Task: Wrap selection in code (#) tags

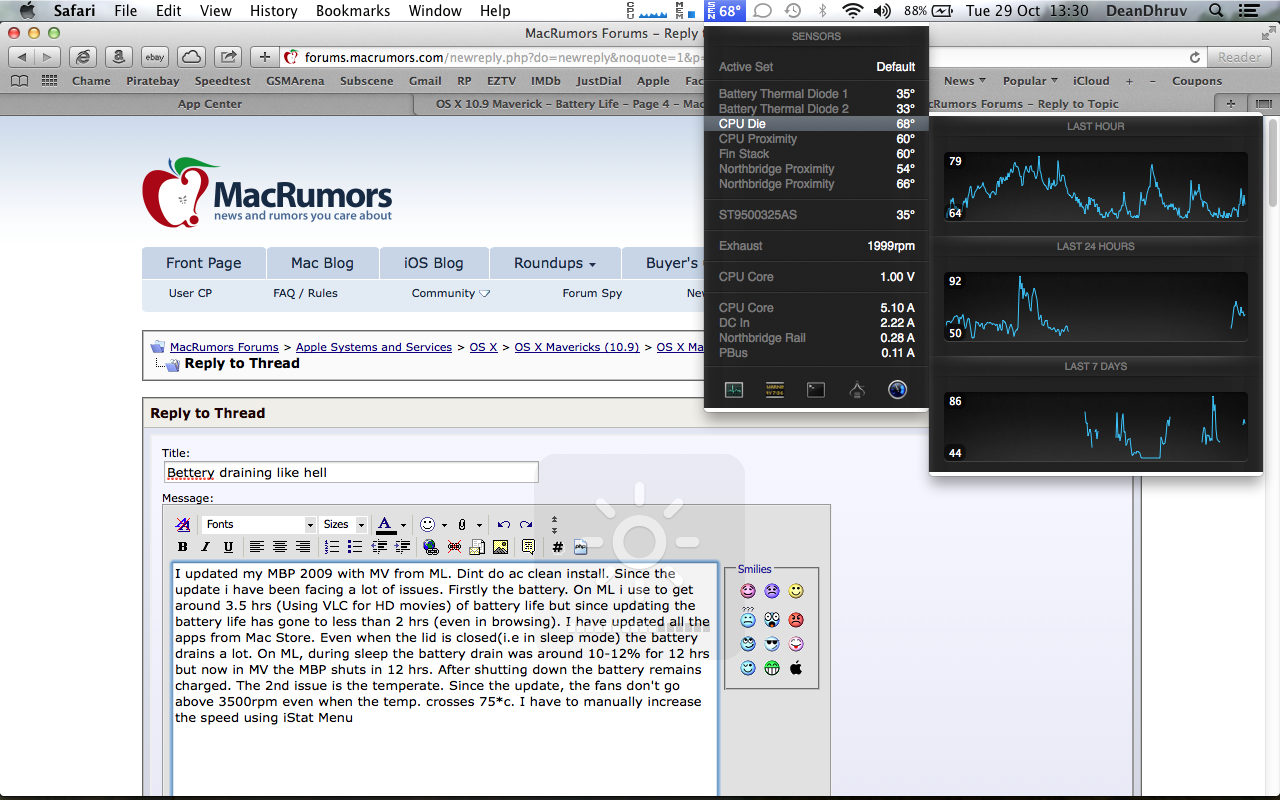Action: pos(557,547)
